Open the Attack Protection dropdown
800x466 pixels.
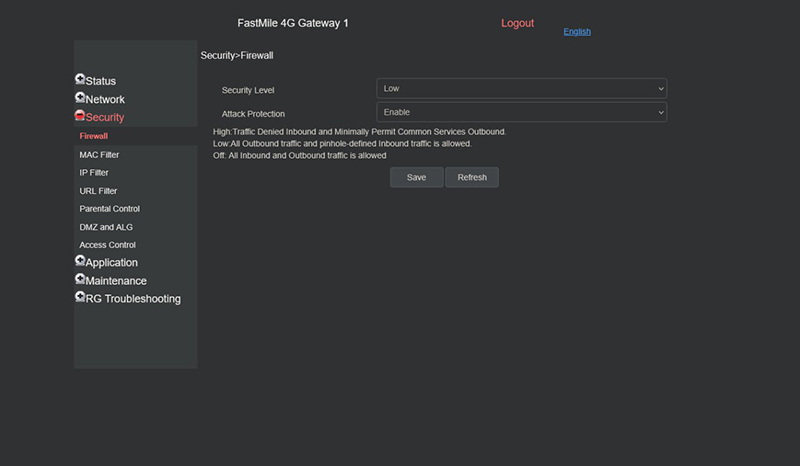pos(521,113)
